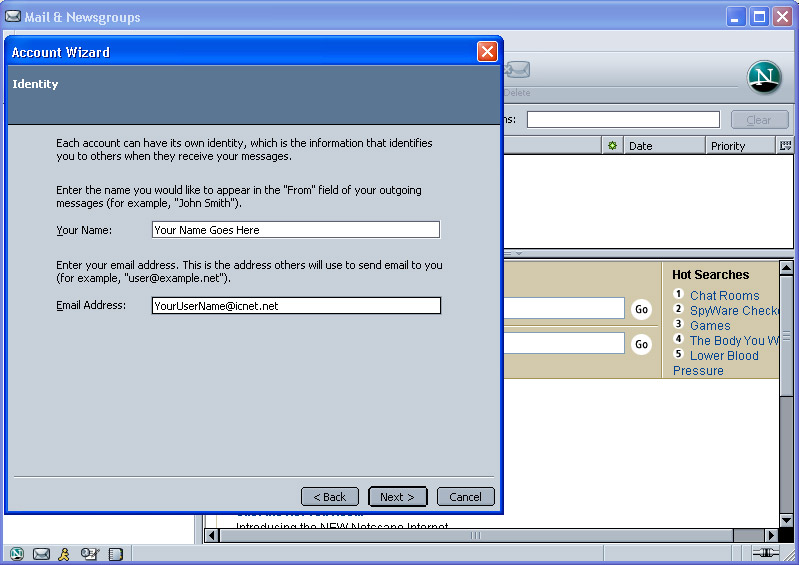Click the green thread status column icon

pyautogui.click(x=612, y=146)
